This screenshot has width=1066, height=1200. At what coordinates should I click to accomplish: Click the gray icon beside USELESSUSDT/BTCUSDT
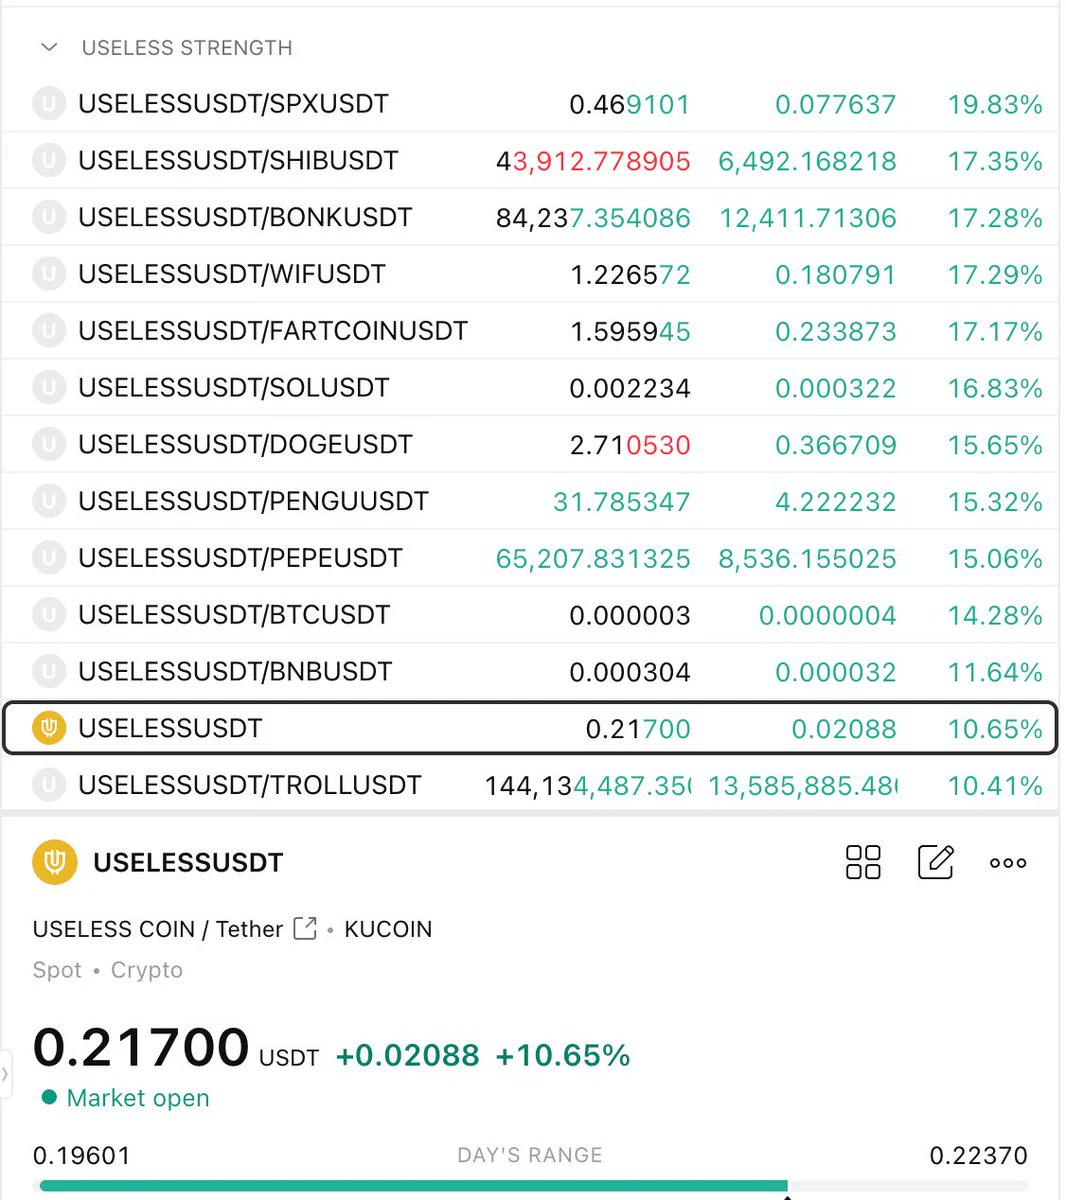click(49, 615)
